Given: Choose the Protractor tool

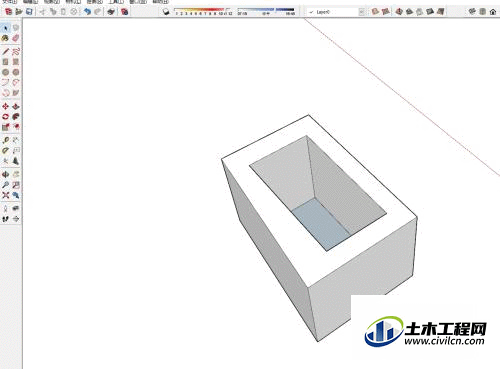Looking at the screenshot, I should click(5, 151).
